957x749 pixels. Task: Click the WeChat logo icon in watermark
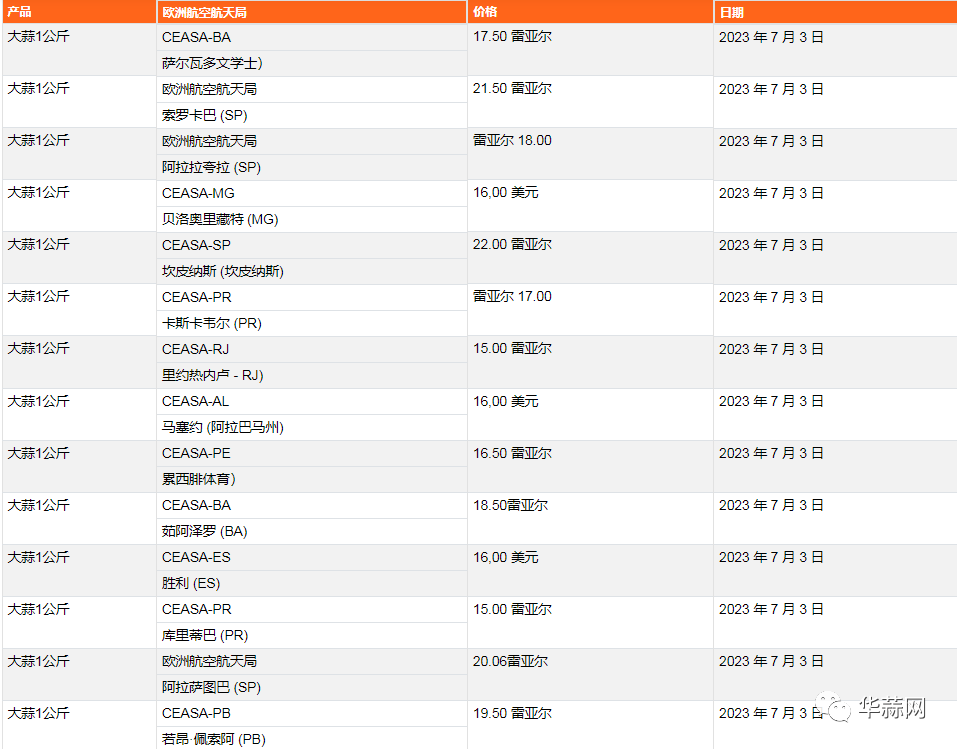click(833, 707)
